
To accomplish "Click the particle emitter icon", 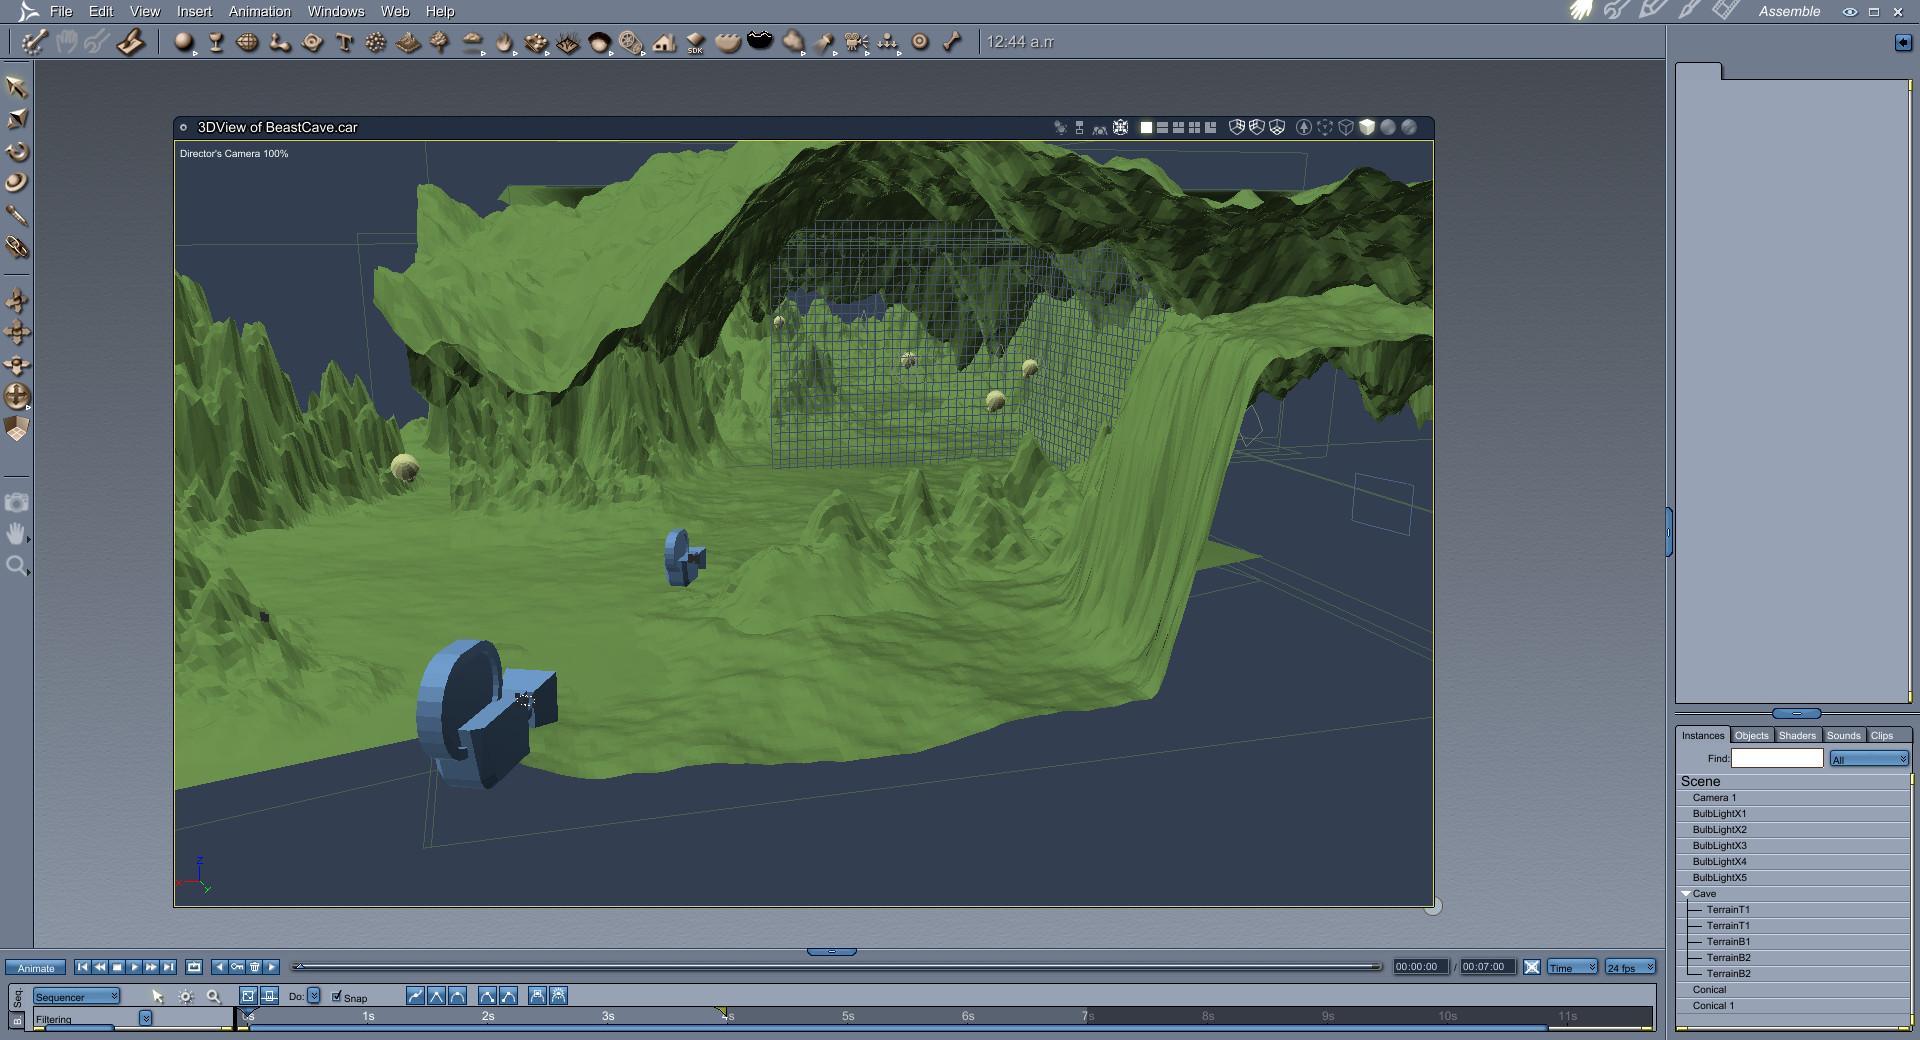I will click(375, 42).
